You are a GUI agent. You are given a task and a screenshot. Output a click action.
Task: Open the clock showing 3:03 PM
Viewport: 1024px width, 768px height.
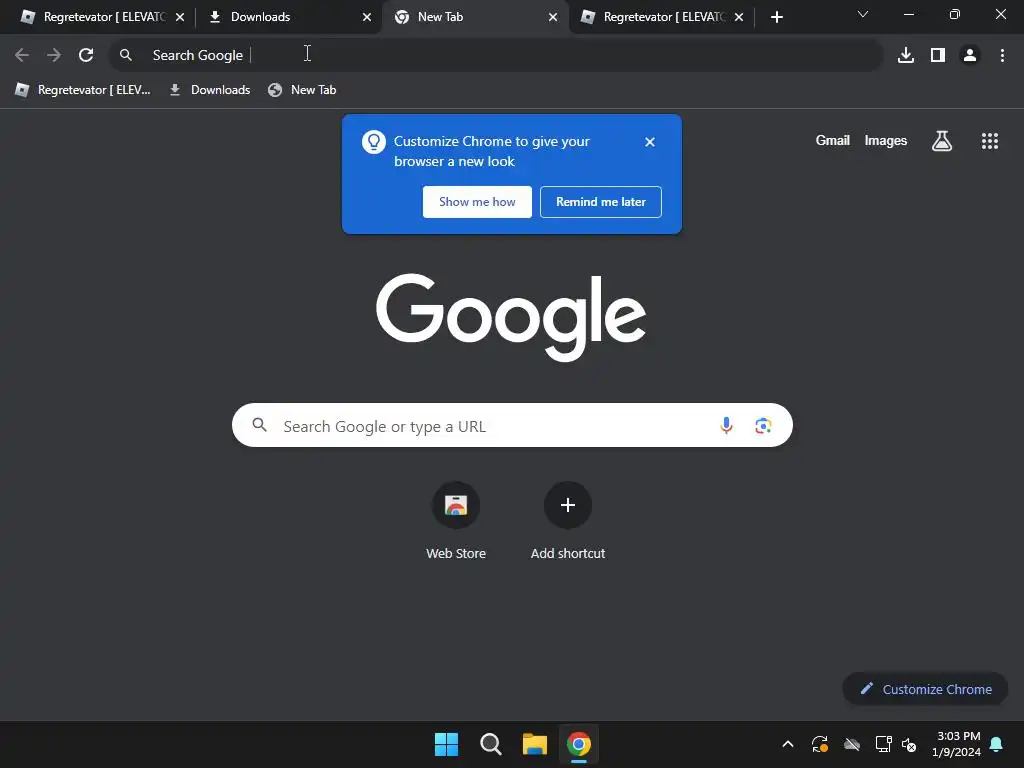(957, 744)
